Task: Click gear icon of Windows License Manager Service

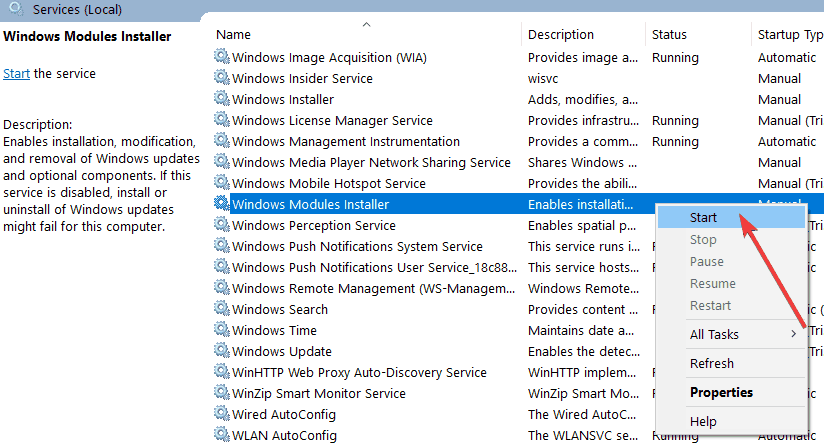Action: [x=222, y=119]
